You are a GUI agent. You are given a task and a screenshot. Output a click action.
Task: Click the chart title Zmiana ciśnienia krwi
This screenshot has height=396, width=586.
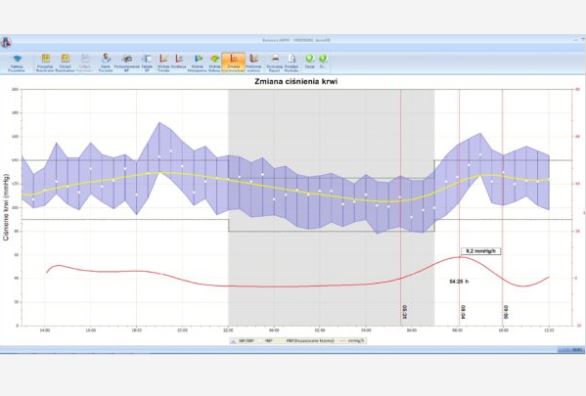click(296, 81)
